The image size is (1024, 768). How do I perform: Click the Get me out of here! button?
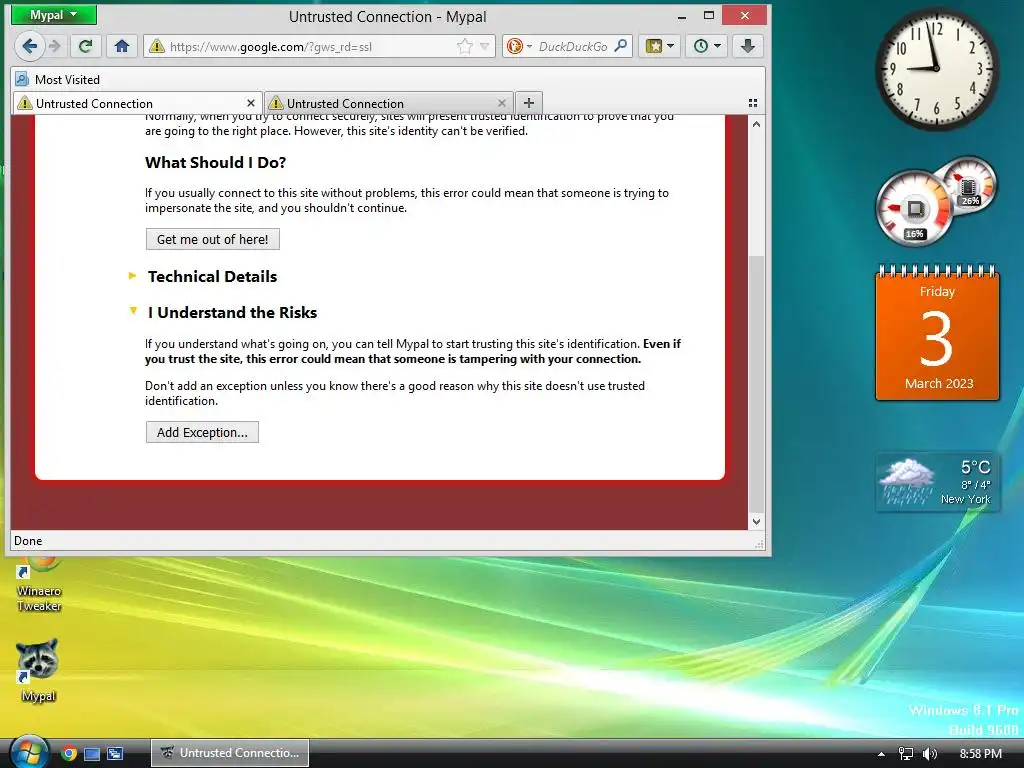[x=212, y=239]
